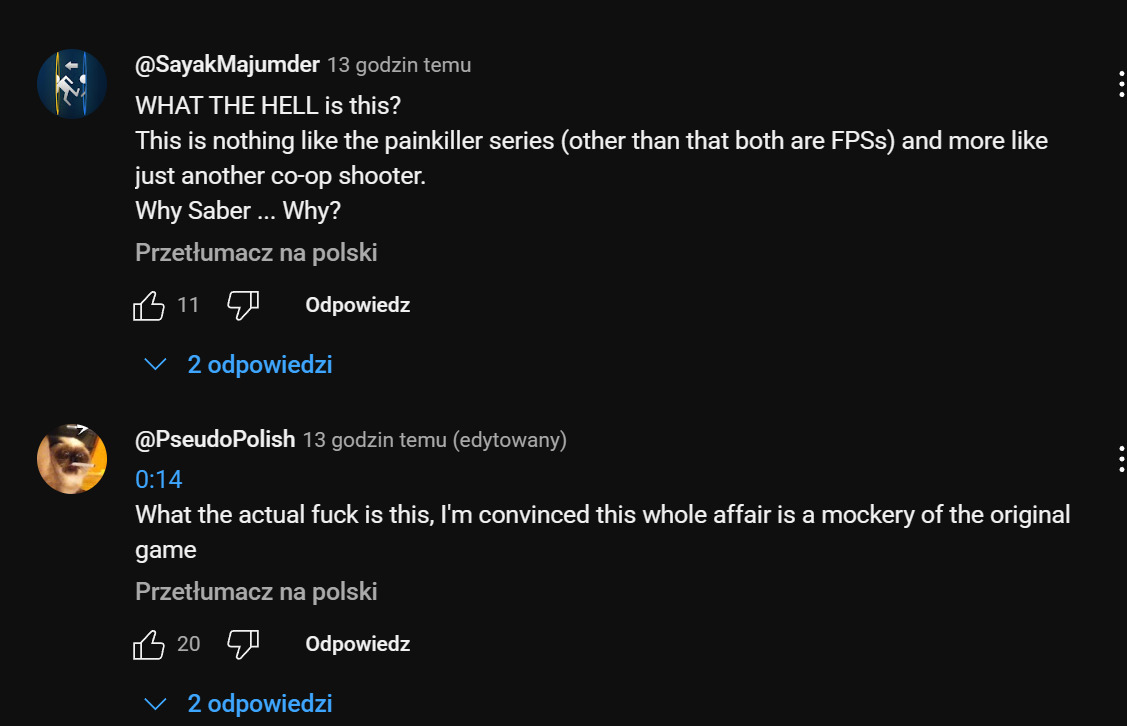Like SayakMajumder's comment with thumbs up
The image size is (1127, 726).
[149, 306]
